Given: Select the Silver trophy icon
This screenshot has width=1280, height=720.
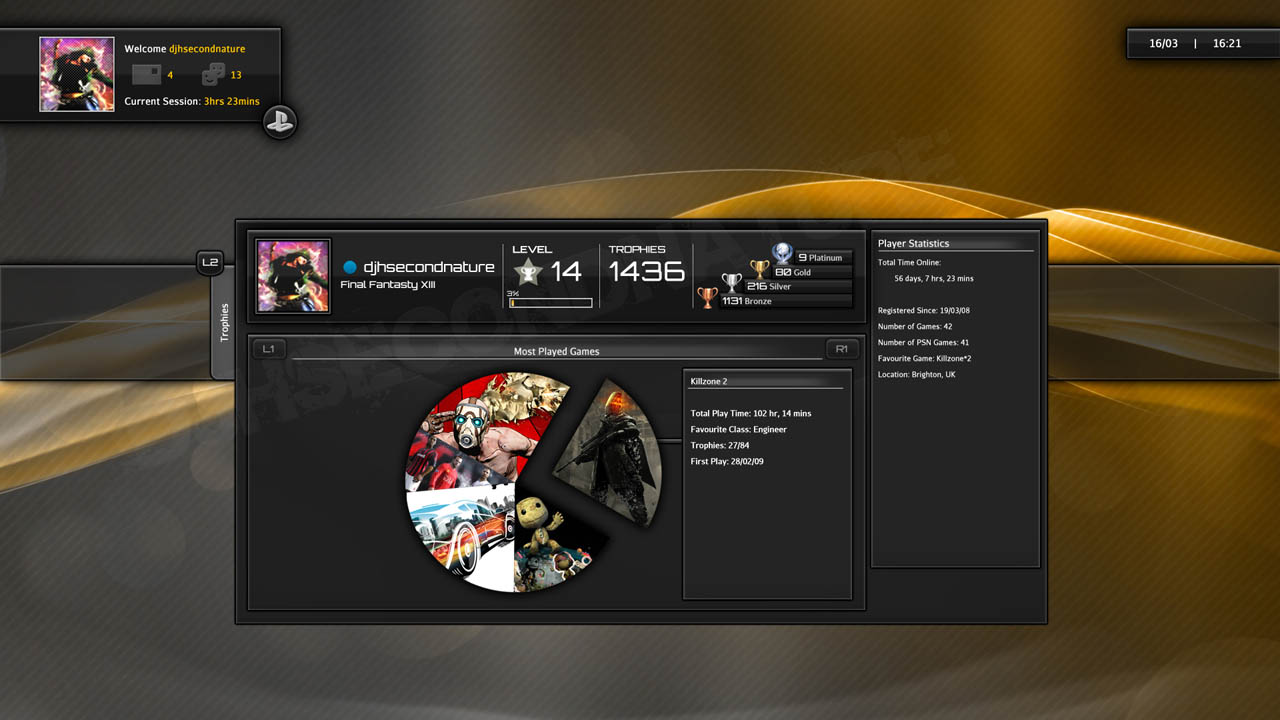Looking at the screenshot, I should 732,284.
